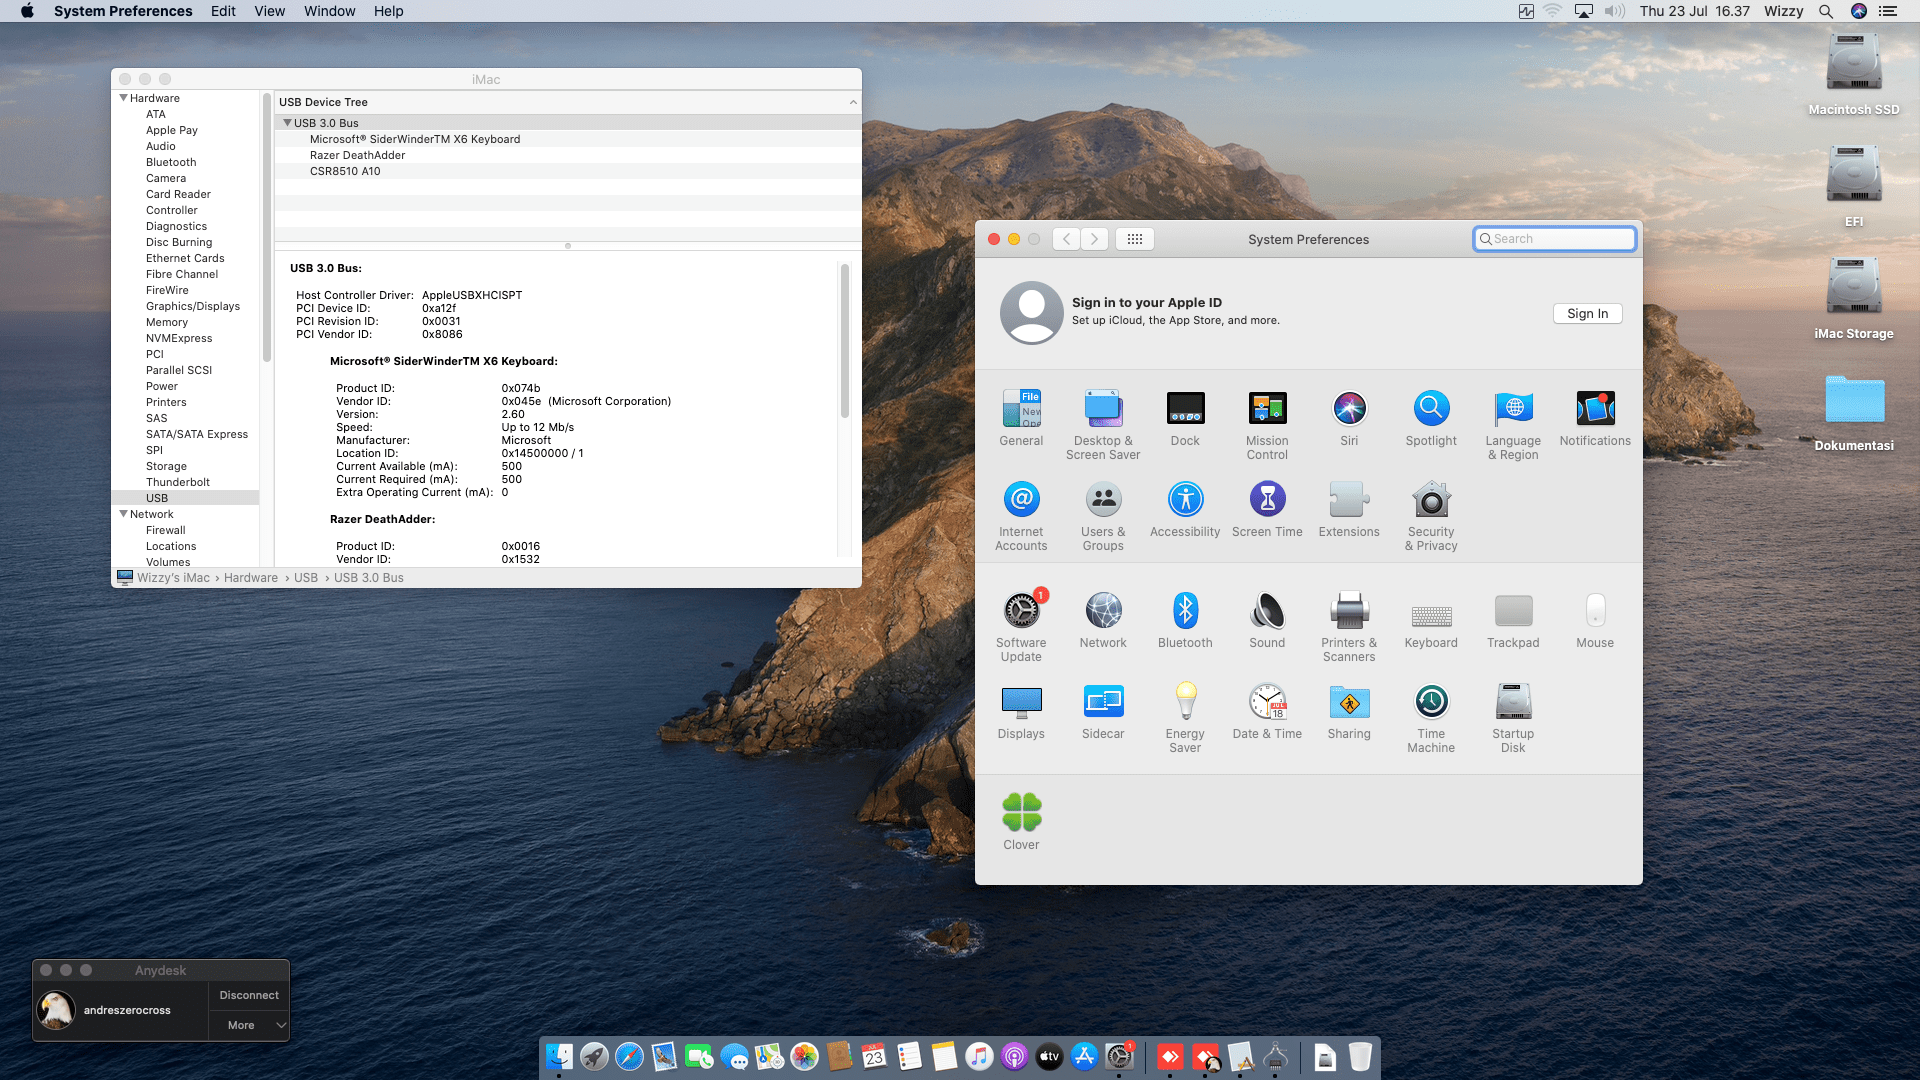Screen dimensions: 1920x1080
Task: Focus the System Preferences search field
Action: pos(1554,239)
